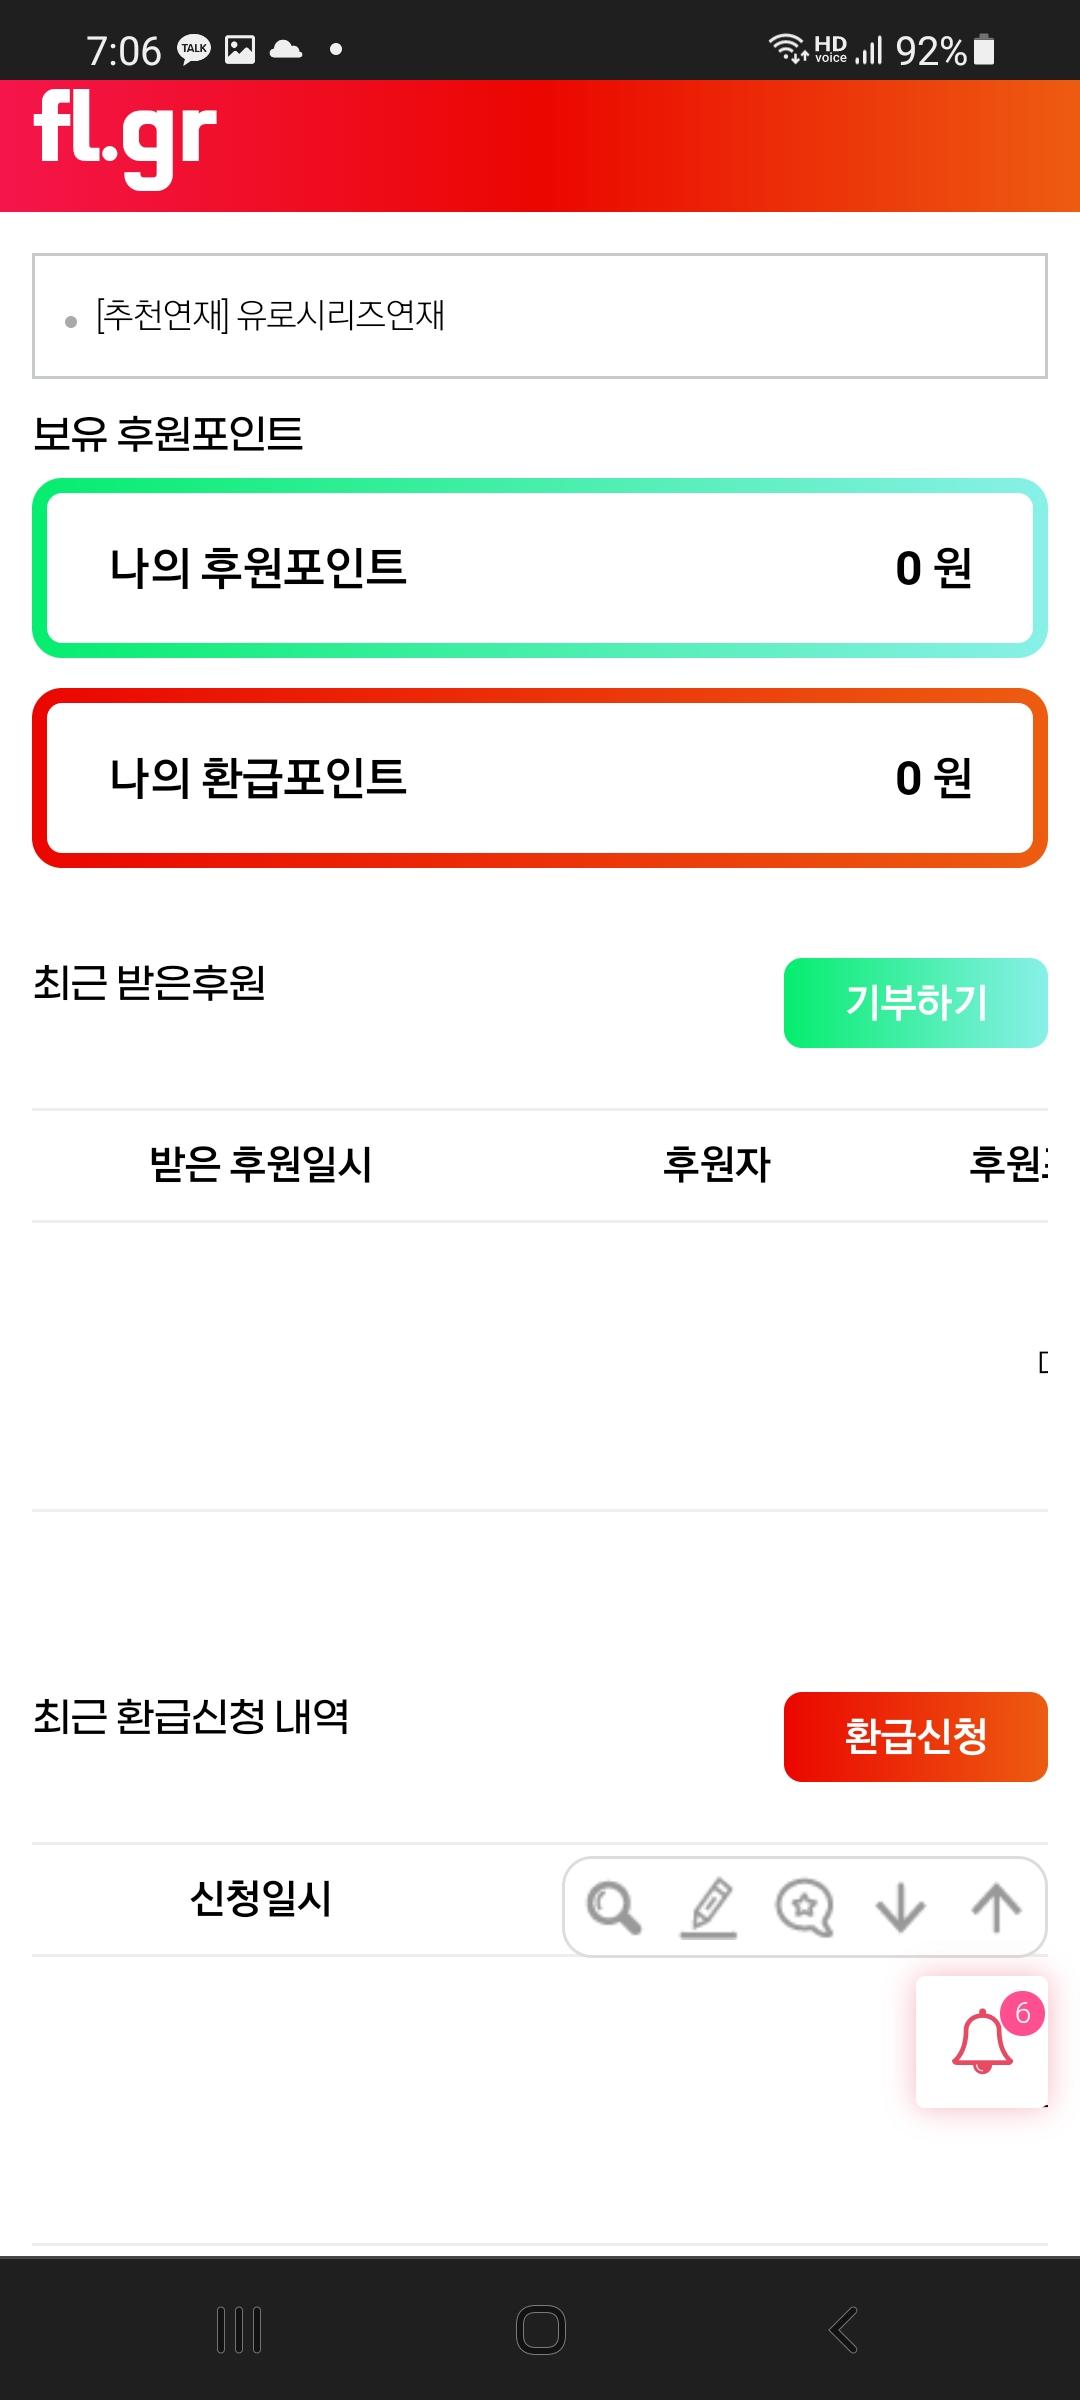This screenshot has height=2400, width=1080.
Task: Click the 환급신청 refund request button
Action: coord(916,1737)
